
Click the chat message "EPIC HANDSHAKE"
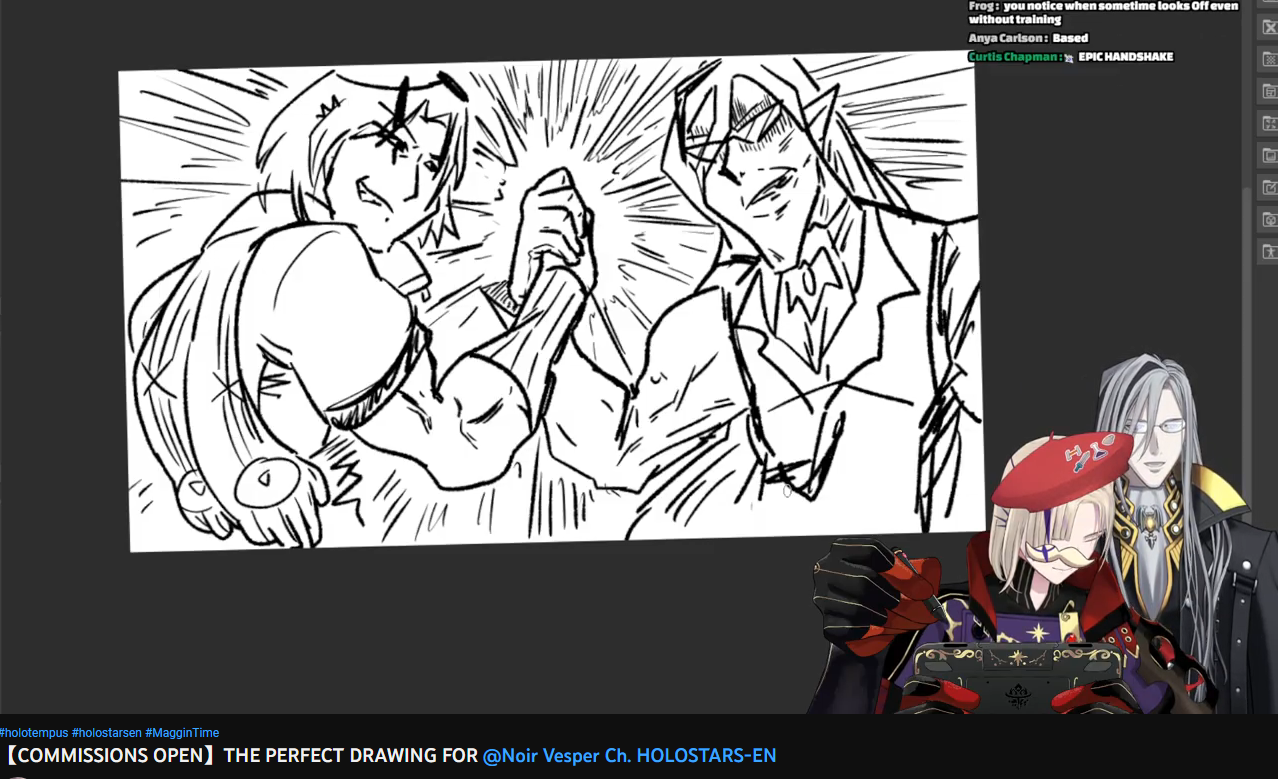(1125, 57)
